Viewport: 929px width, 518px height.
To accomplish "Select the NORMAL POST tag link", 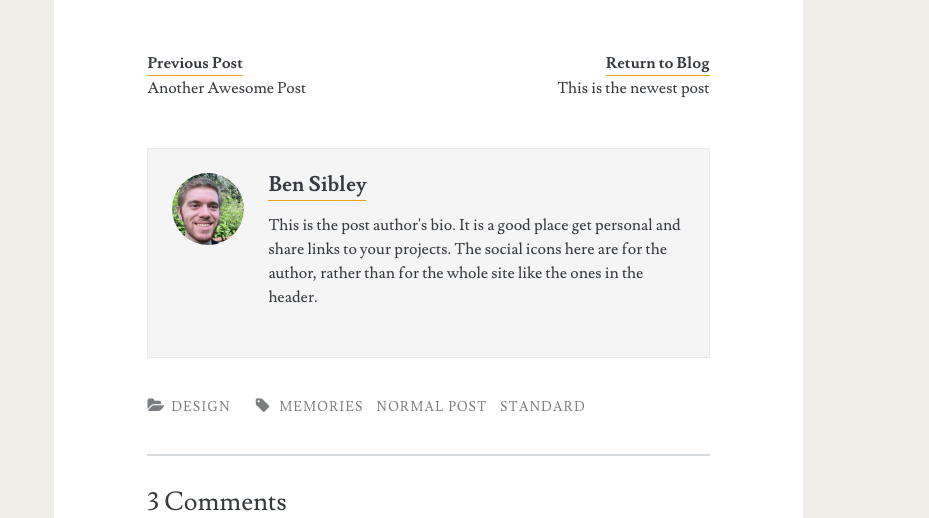I will [x=431, y=406].
